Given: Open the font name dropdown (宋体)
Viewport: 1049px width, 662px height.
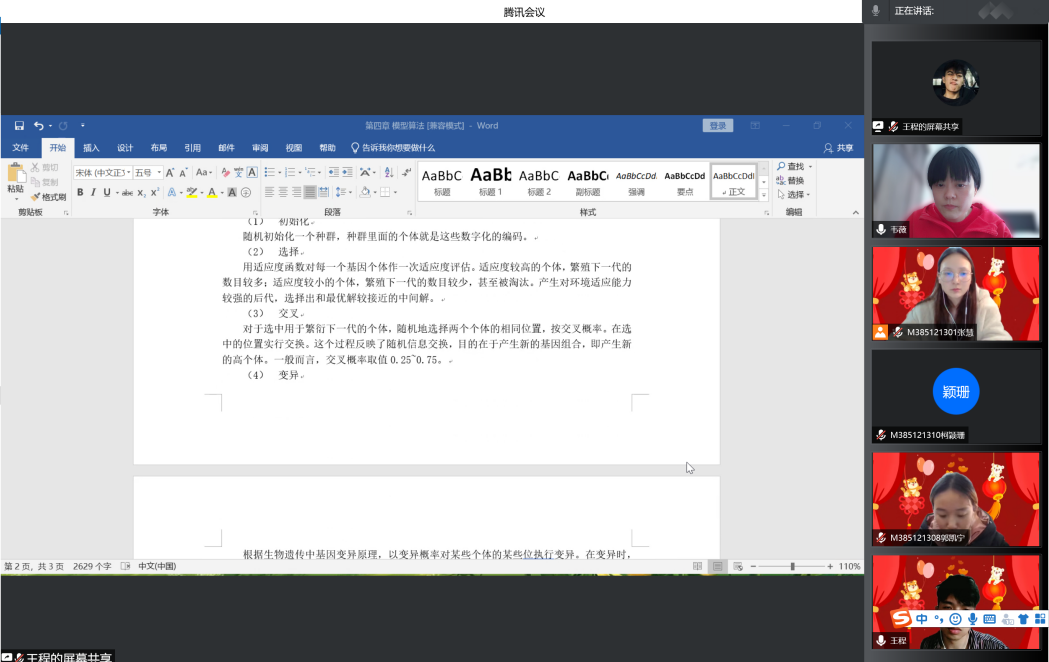Looking at the screenshot, I should (101, 172).
